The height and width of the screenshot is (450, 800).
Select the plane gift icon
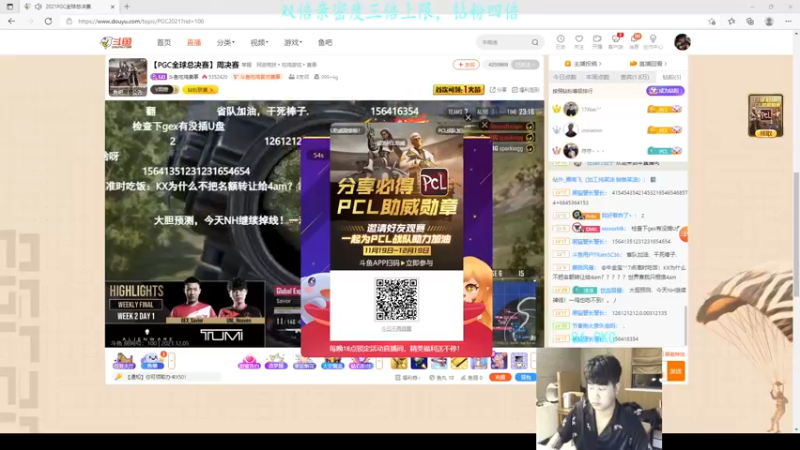(x=439, y=362)
